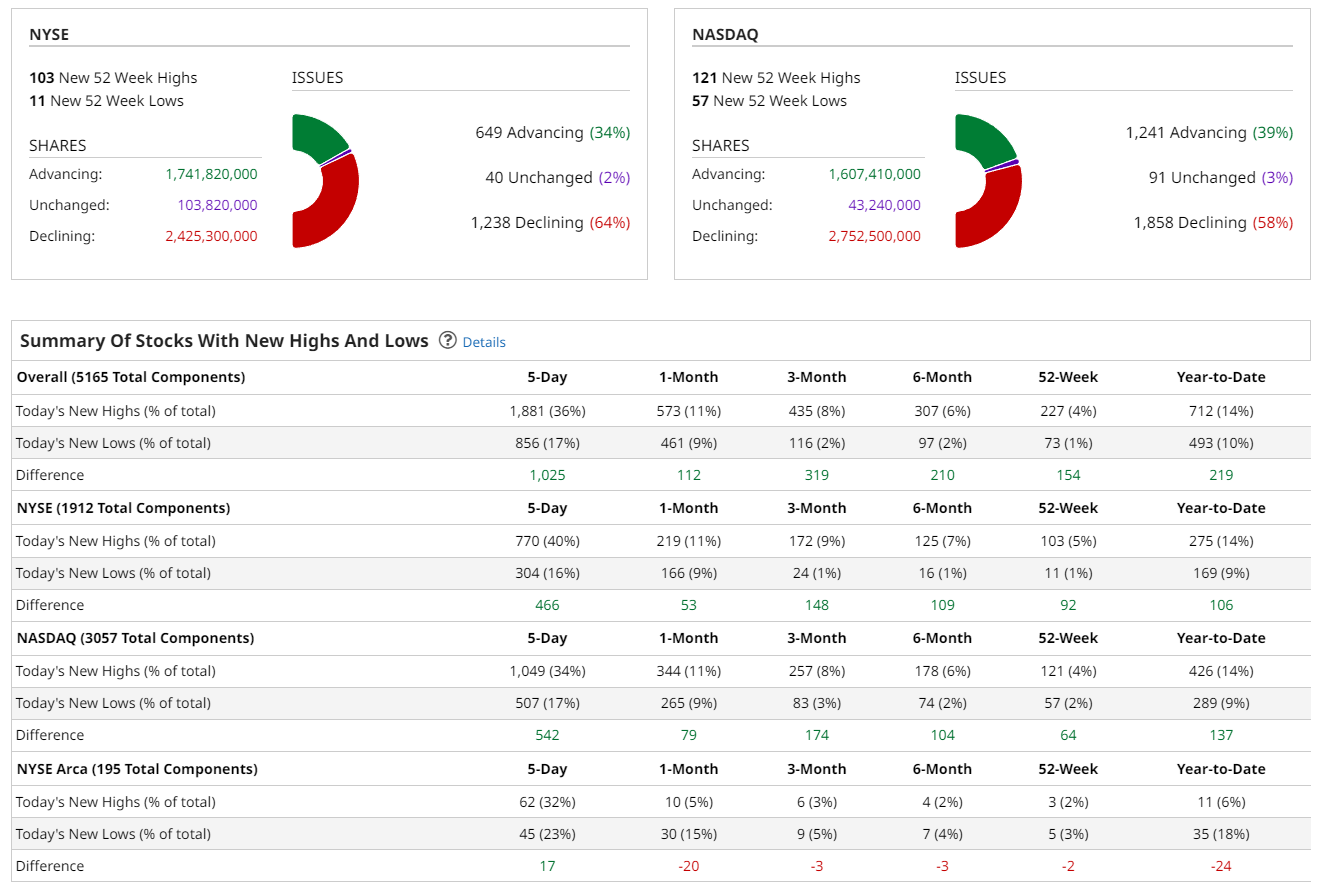Click NYSE 5-Day new highs '770 (40%)'
Screen dimensions: 1319x895
coord(547,541)
